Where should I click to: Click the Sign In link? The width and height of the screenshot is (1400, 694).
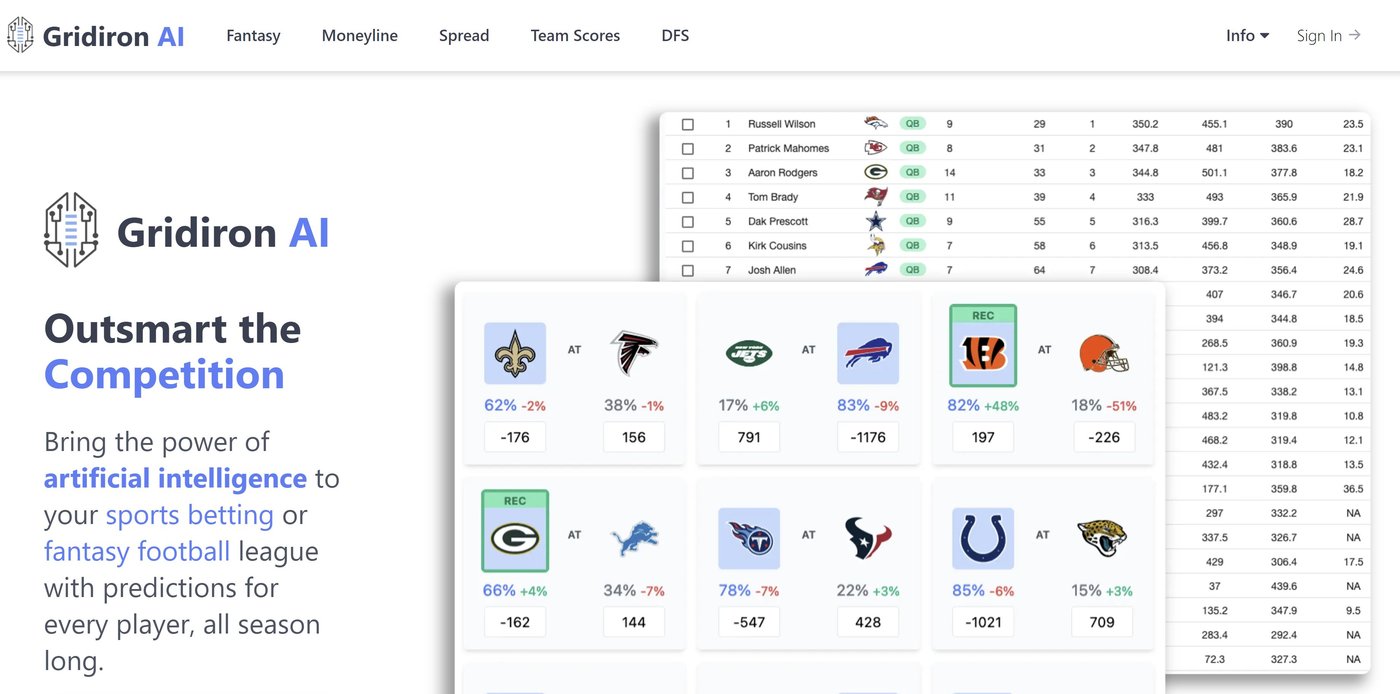click(x=1328, y=35)
